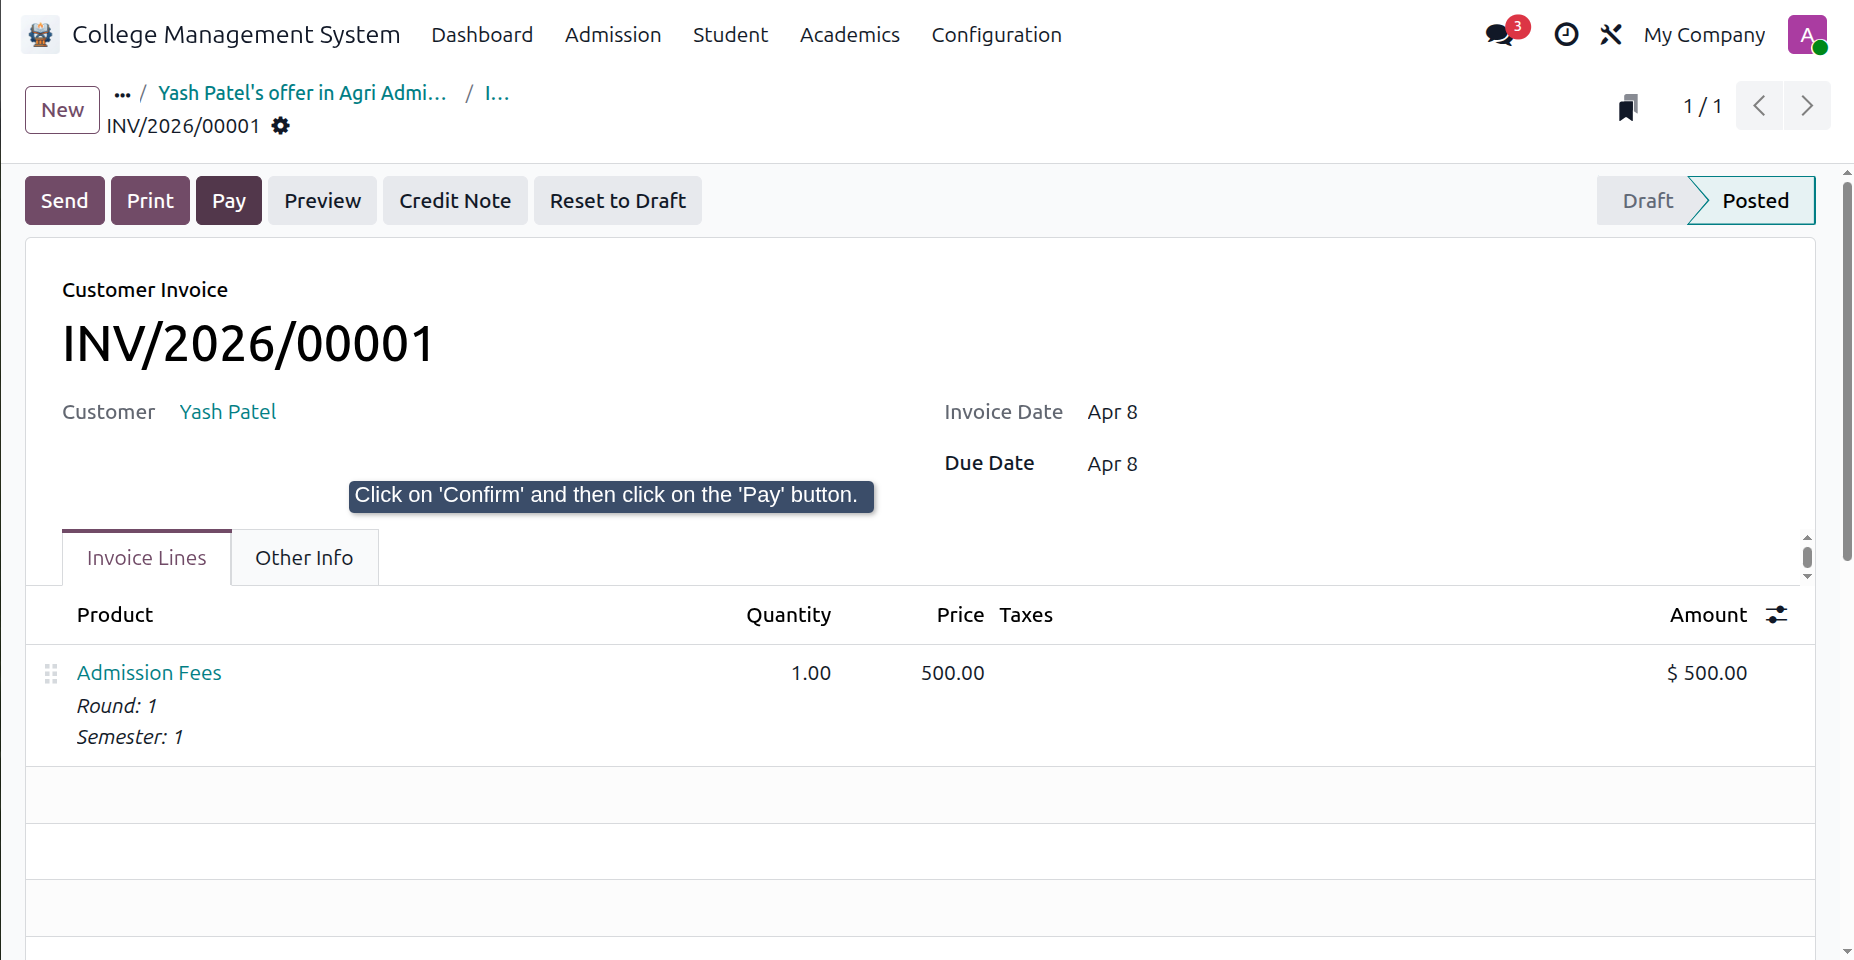Switch to the Other Info tab
Viewport: 1854px width, 960px height.
(x=304, y=558)
